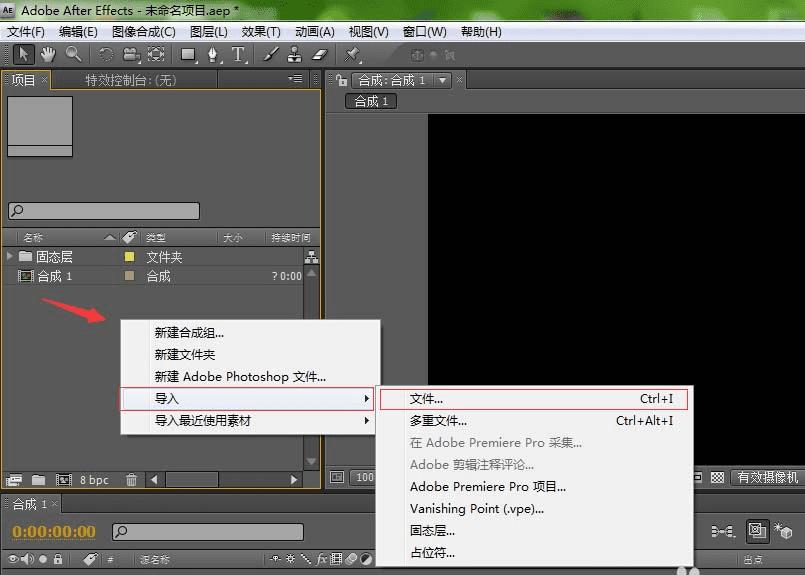Image resolution: width=805 pixels, height=575 pixels.
Task: Select the Eraser tool
Action: pyautogui.click(x=320, y=54)
